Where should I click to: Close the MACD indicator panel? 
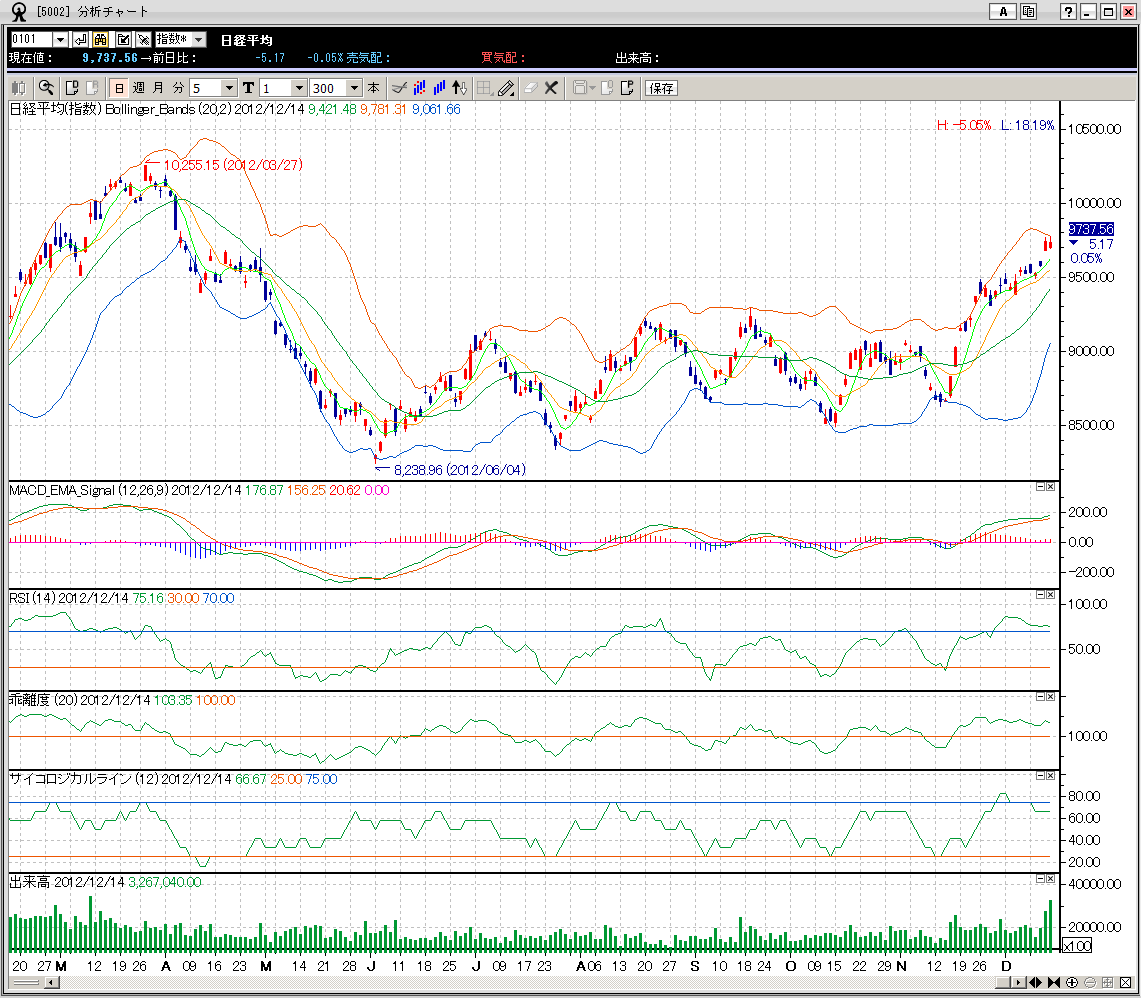(1050, 486)
